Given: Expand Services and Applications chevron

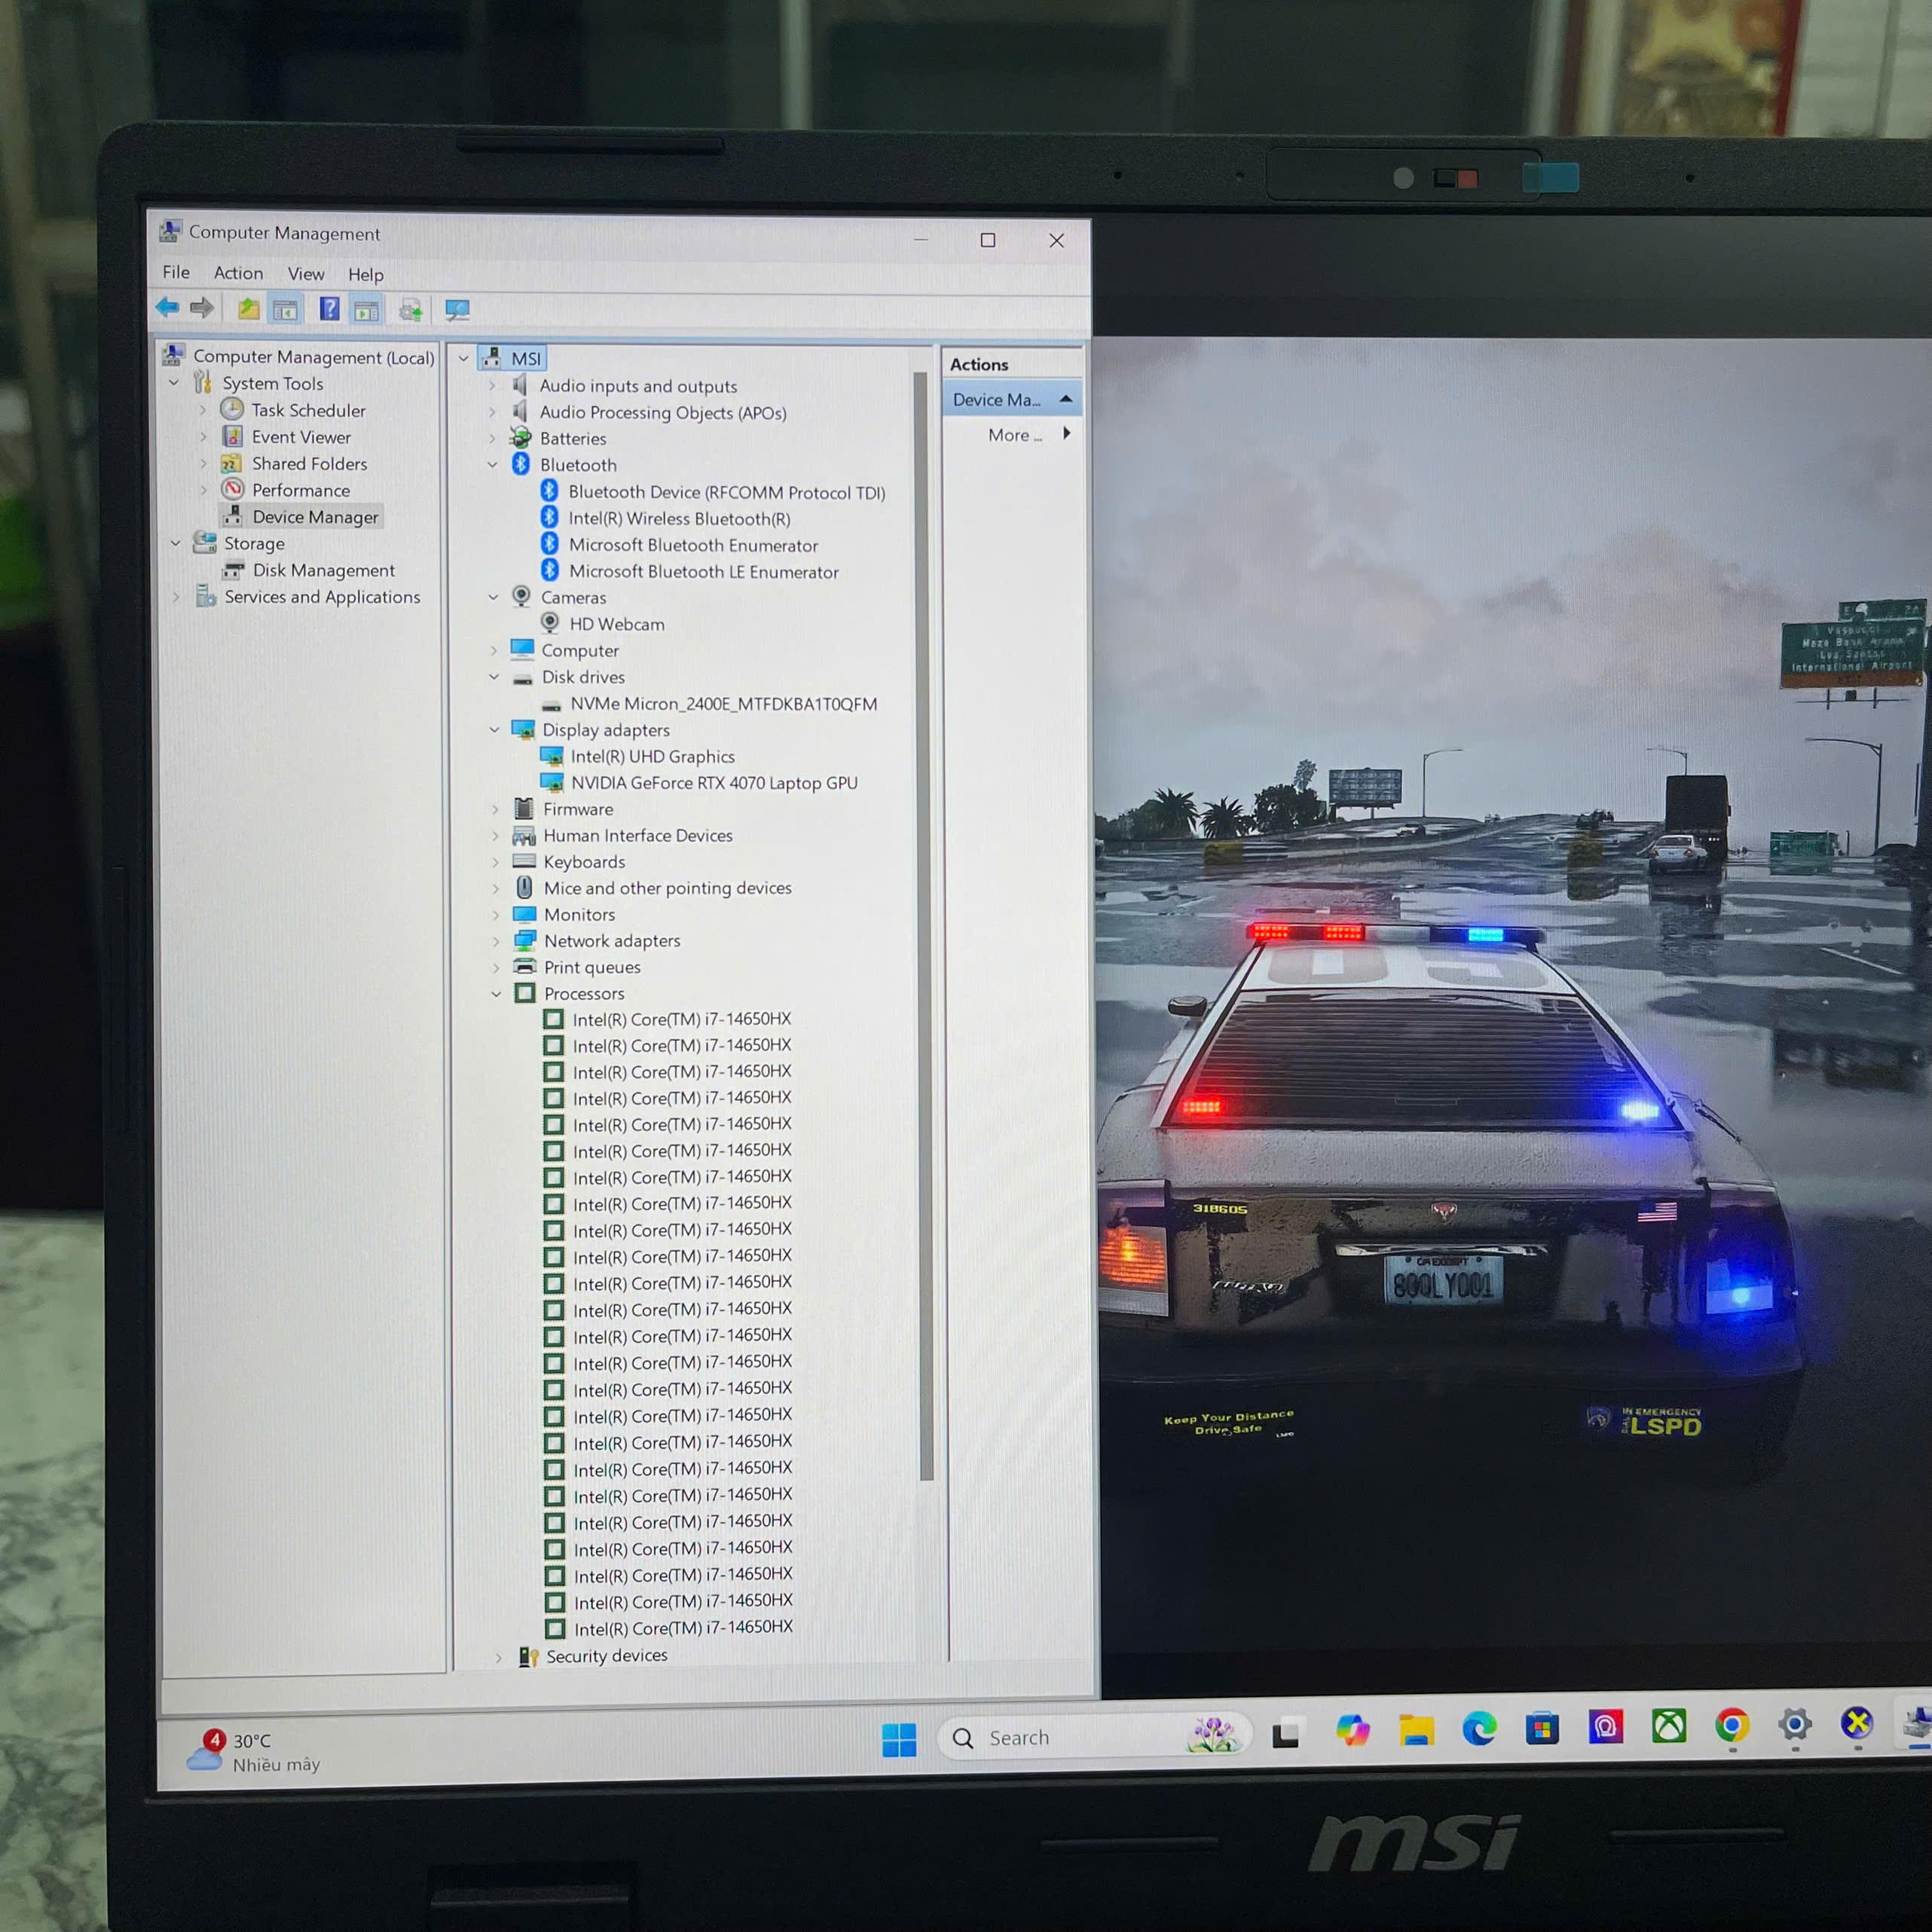Looking at the screenshot, I should pos(176,597).
